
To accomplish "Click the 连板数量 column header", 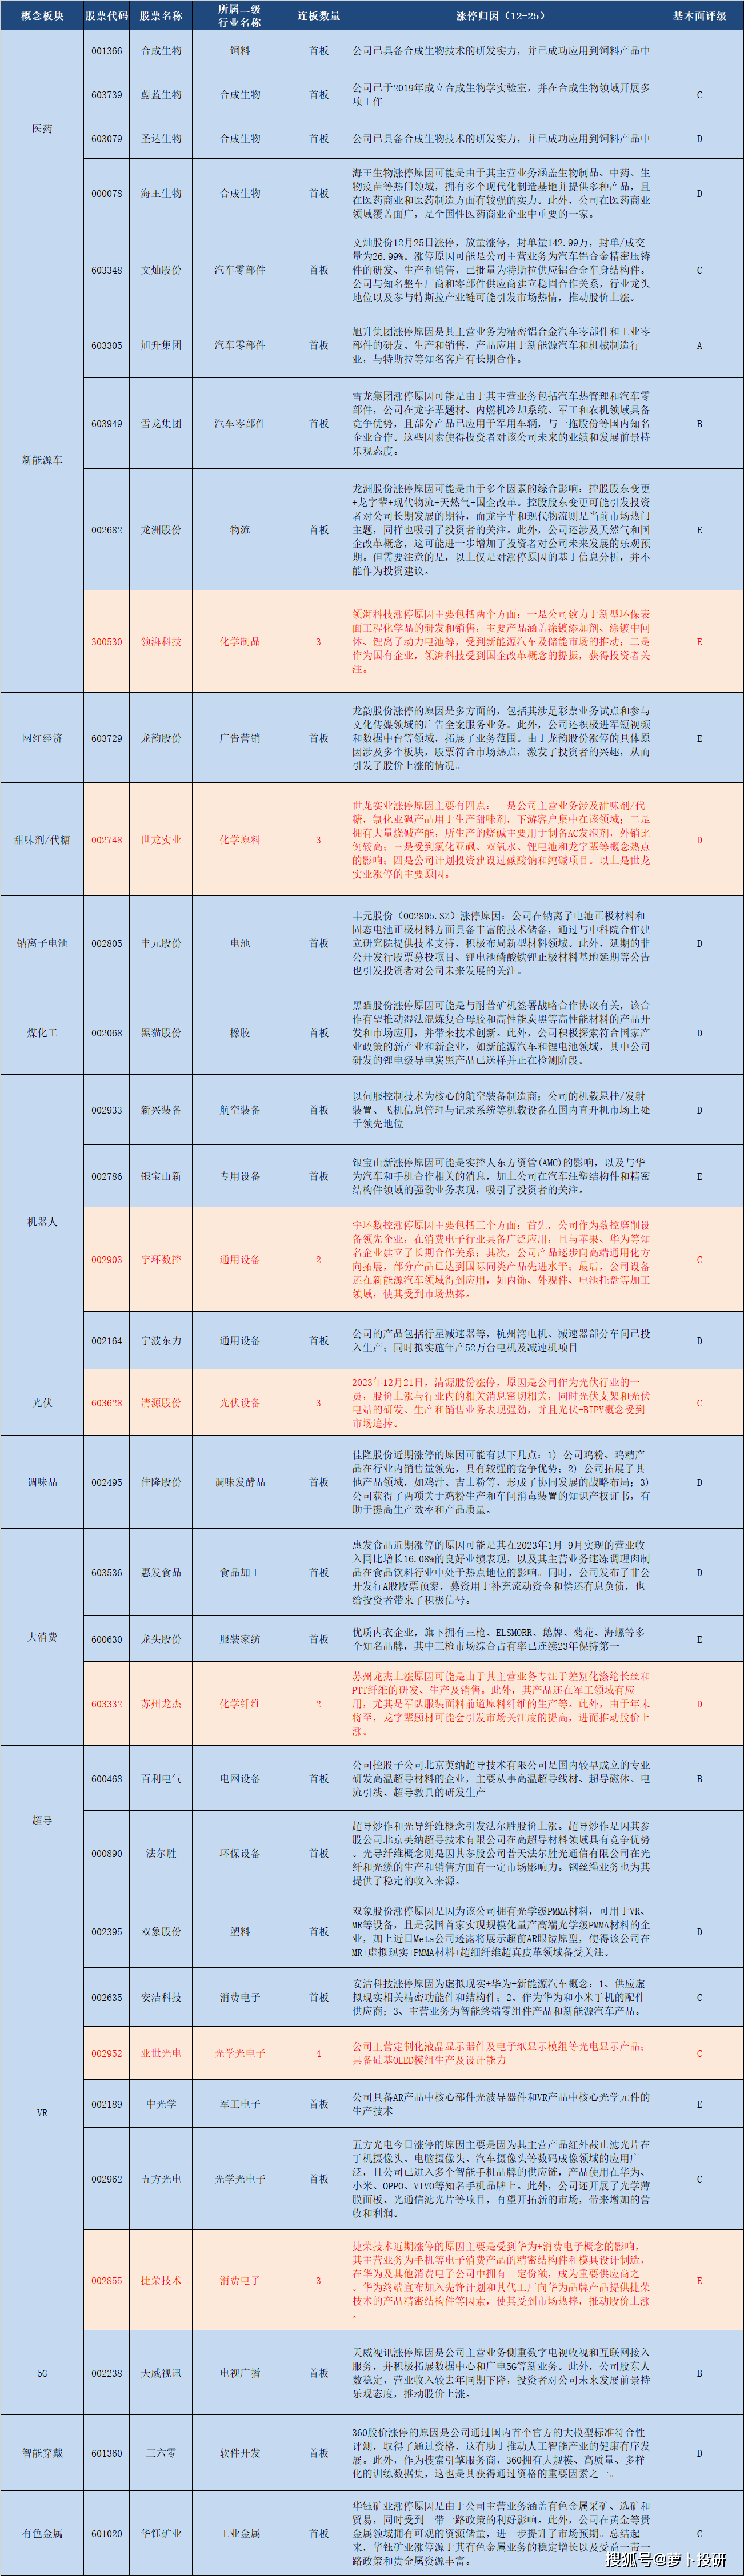I will click(x=319, y=16).
